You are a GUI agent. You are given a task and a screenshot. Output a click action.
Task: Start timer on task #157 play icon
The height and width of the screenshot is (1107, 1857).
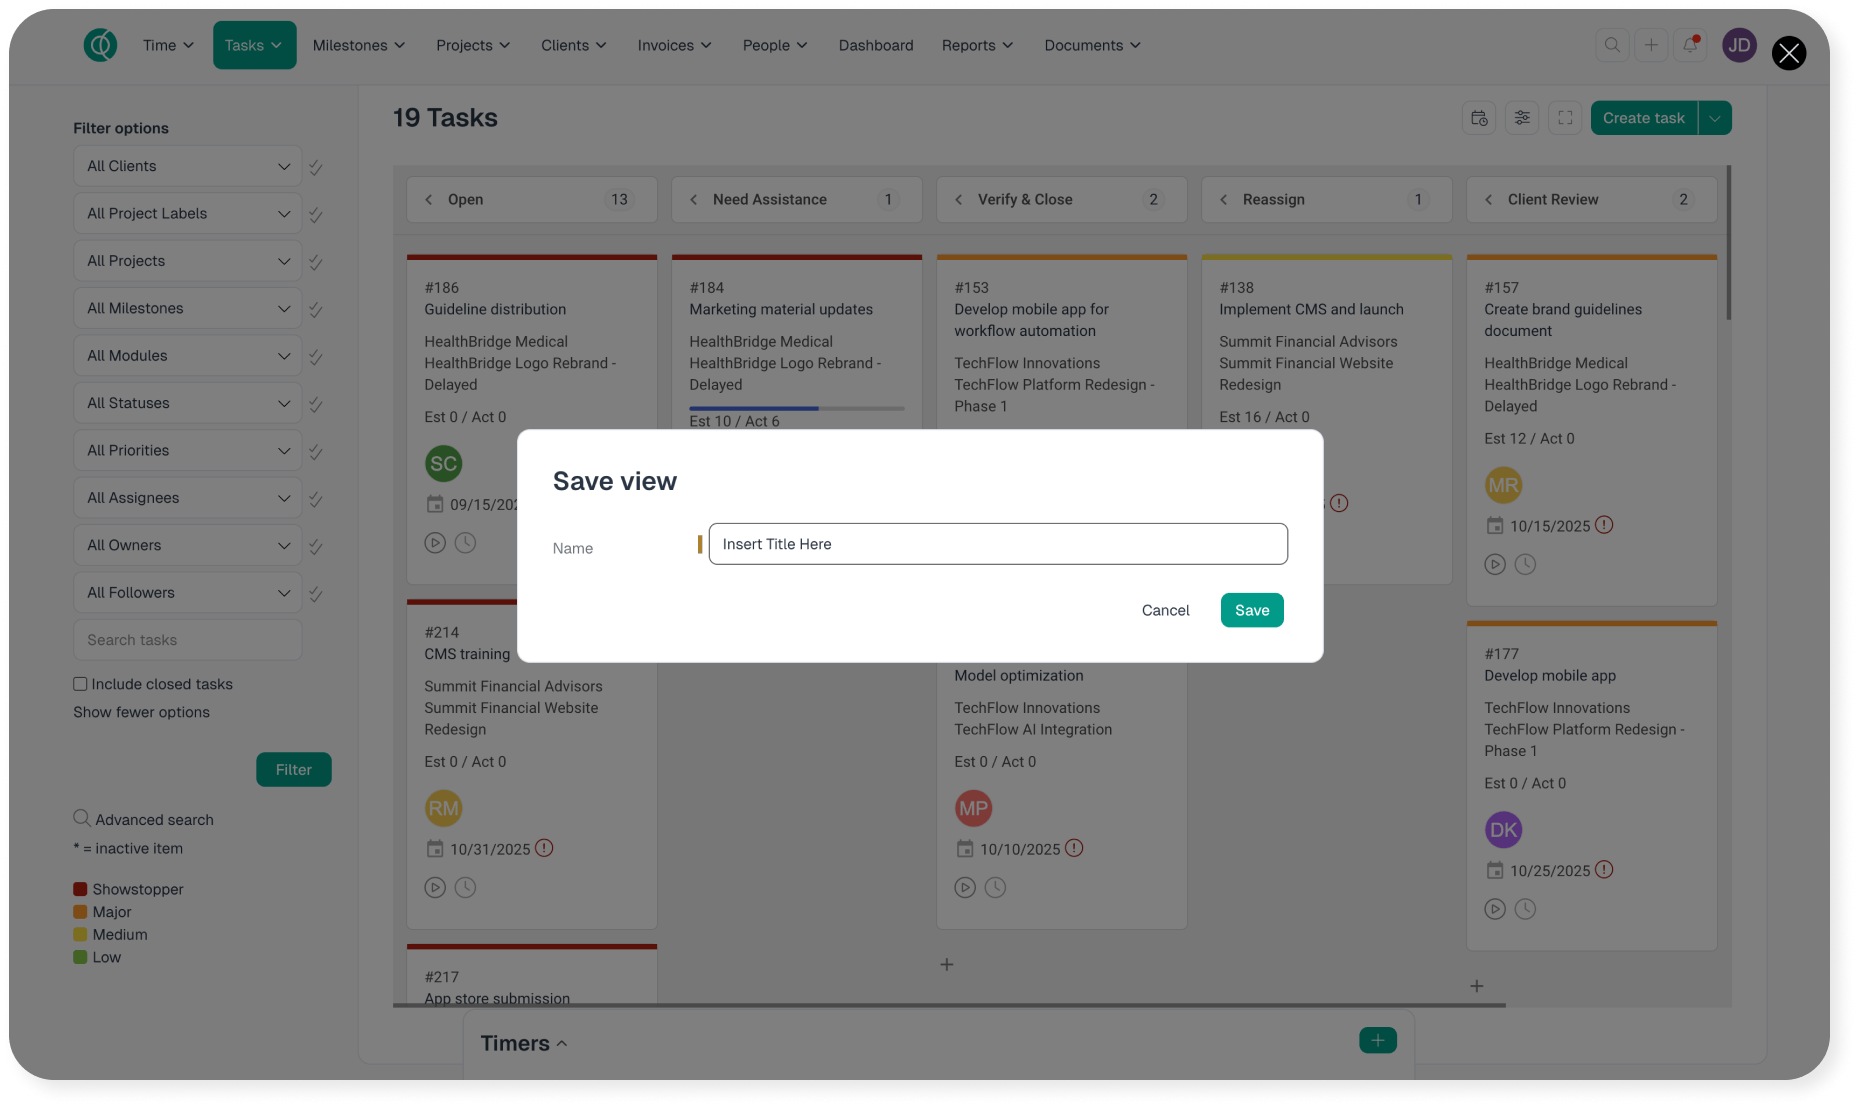click(x=1495, y=565)
